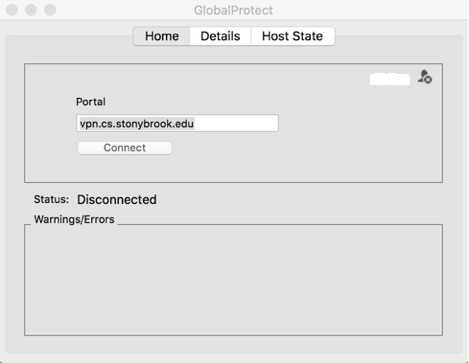The image size is (469, 363).
Task: Minimize the GlobalProtect window
Action: click(x=31, y=10)
